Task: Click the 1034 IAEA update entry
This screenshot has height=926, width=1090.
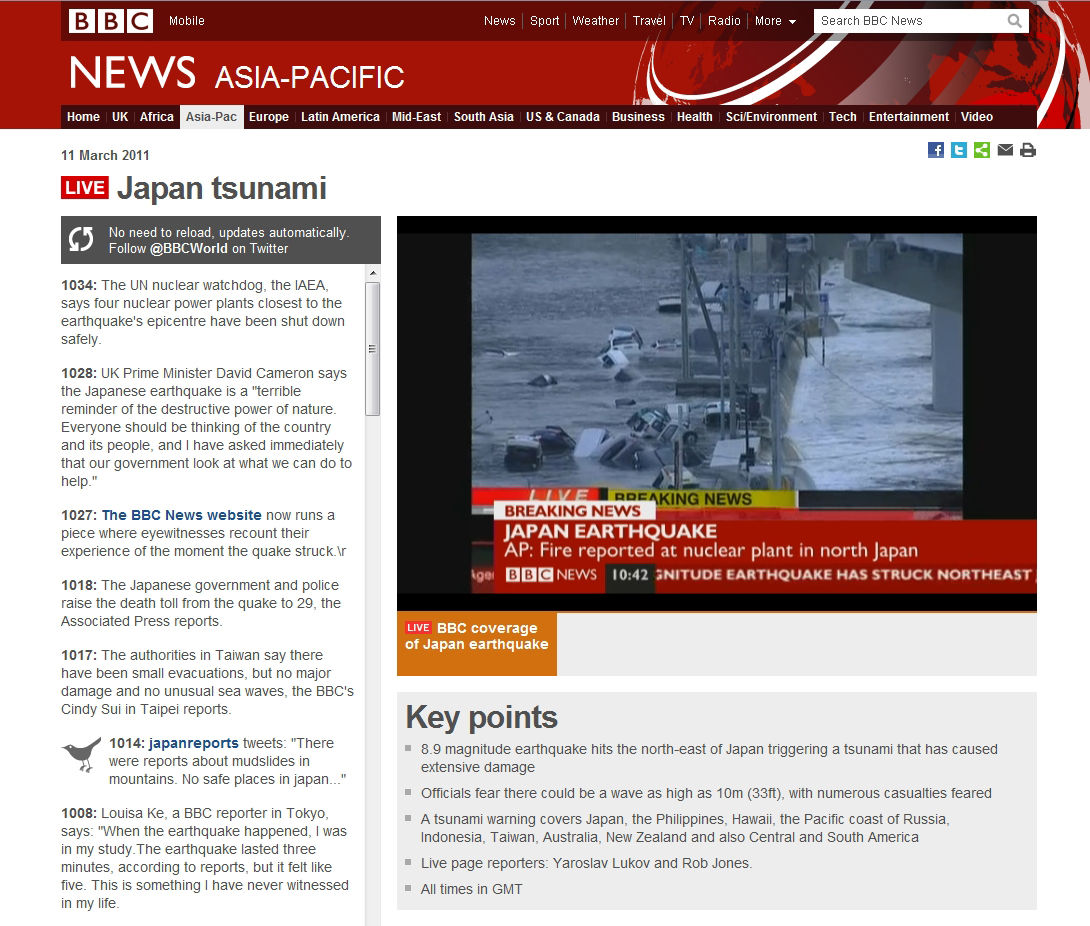Action: pyautogui.click(x=203, y=312)
